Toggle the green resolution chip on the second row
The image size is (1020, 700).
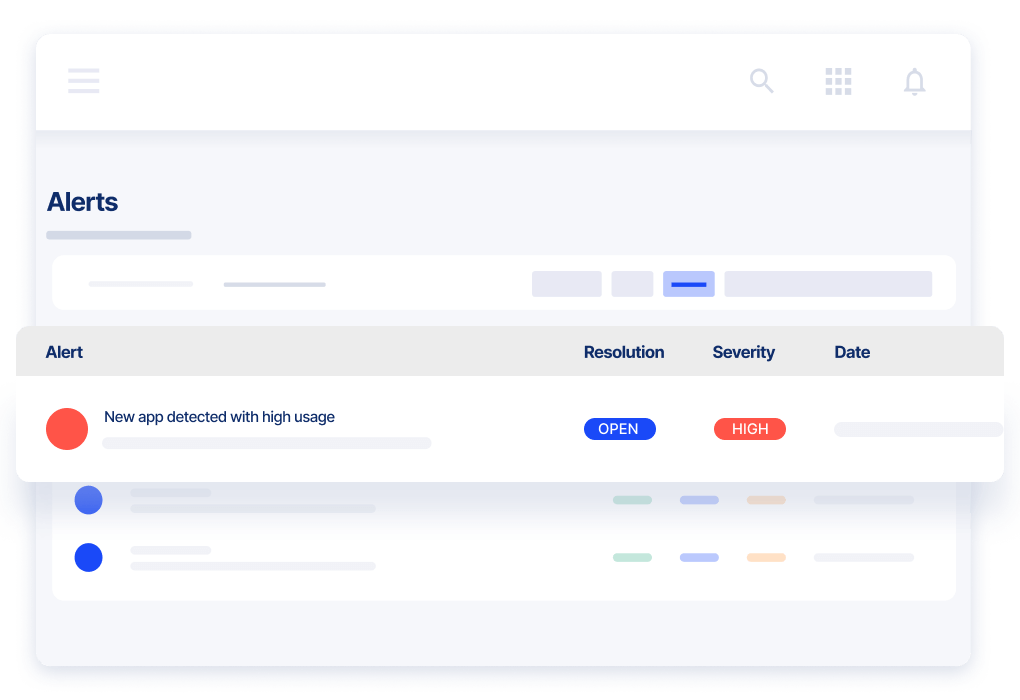point(632,500)
